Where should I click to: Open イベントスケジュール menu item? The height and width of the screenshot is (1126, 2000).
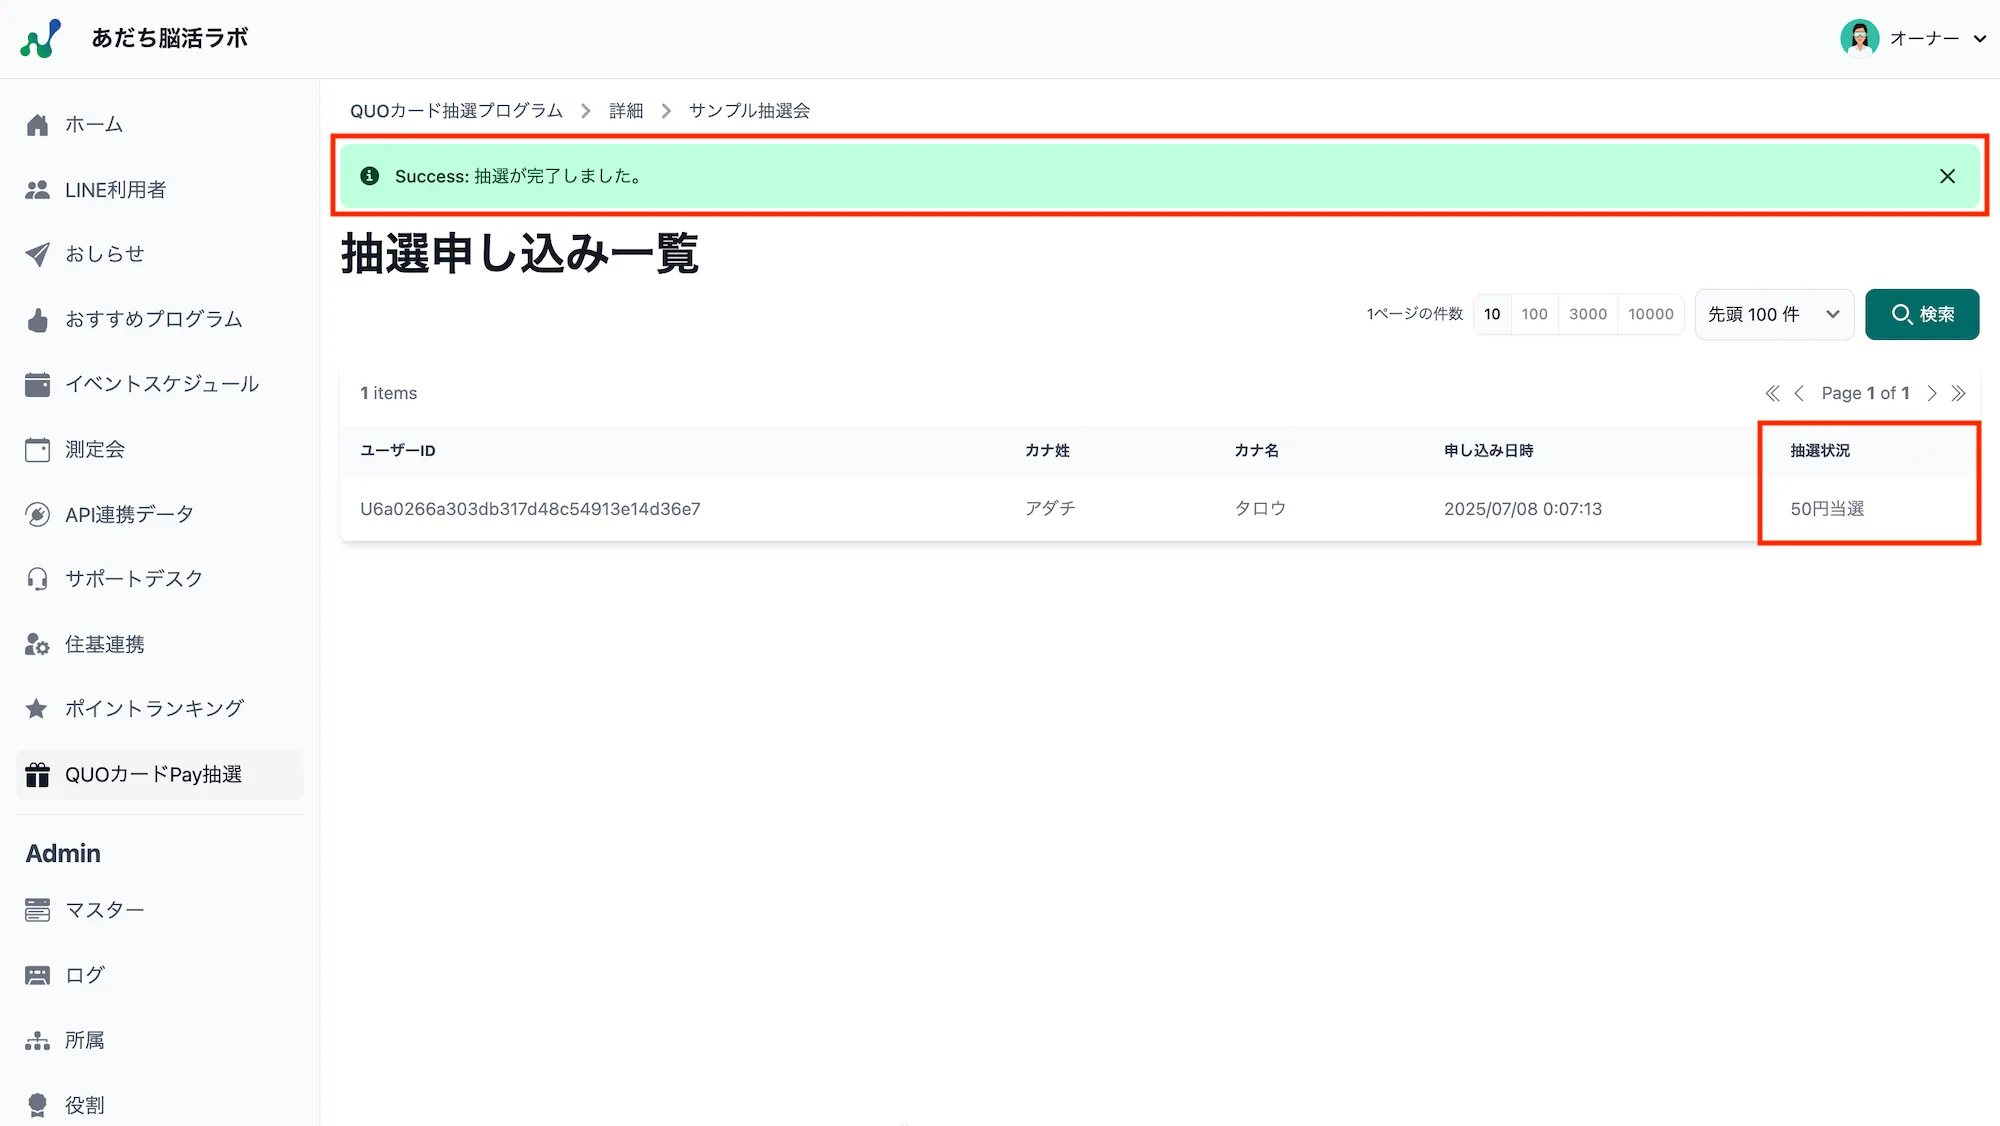pos(160,384)
